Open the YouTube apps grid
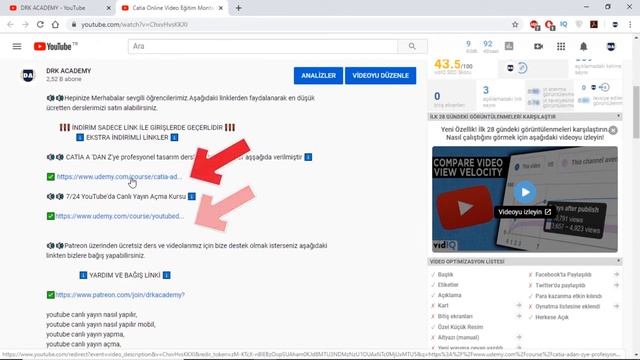This screenshot has height=360, width=640. click(561, 47)
